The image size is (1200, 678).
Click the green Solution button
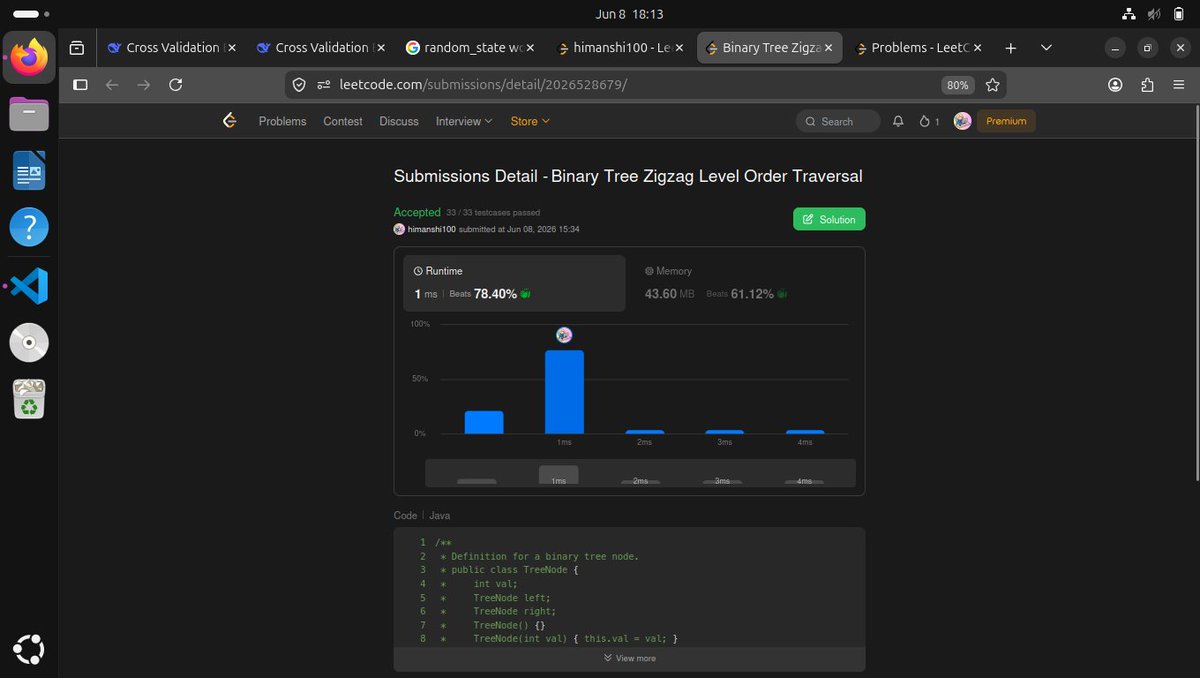(829, 220)
